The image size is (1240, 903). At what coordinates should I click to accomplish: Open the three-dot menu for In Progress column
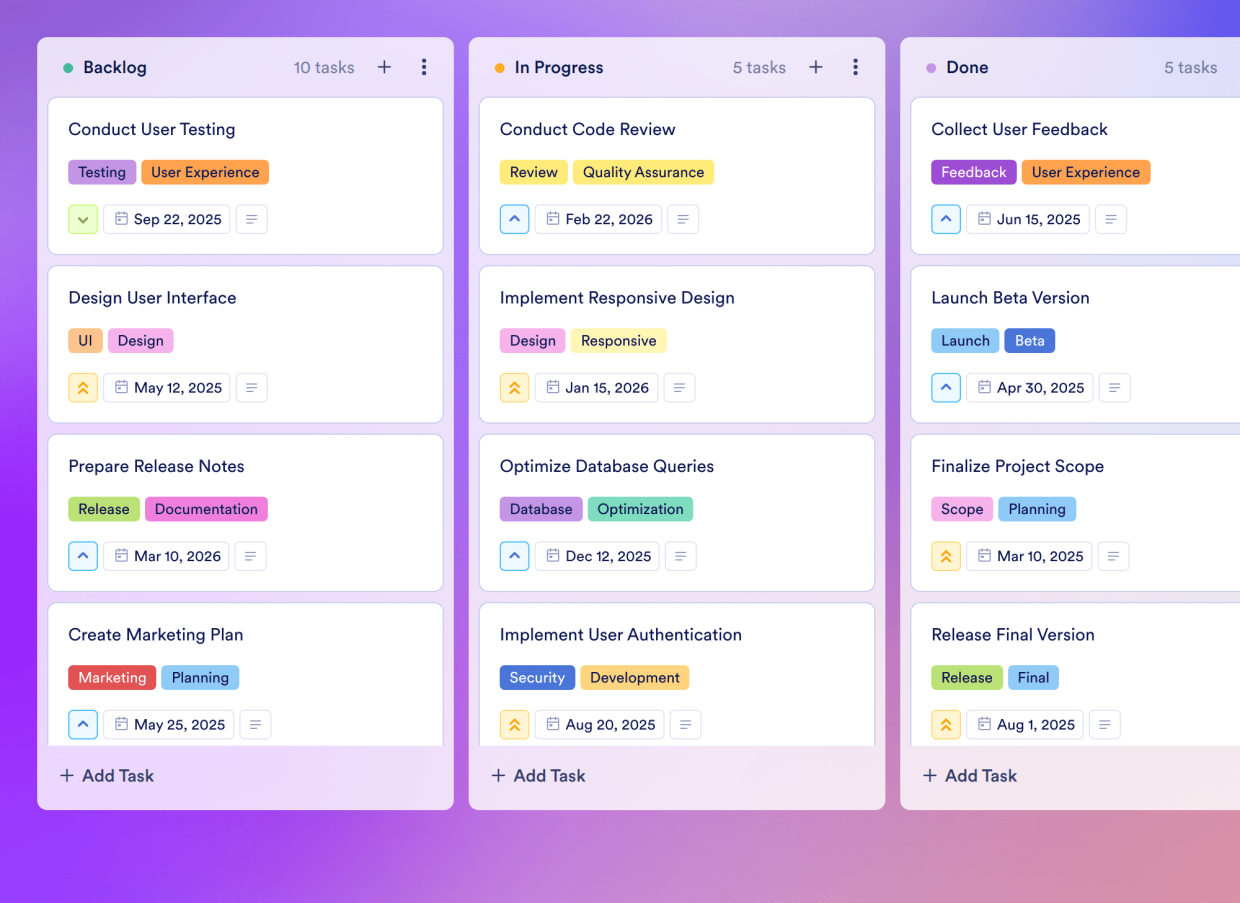coord(856,67)
